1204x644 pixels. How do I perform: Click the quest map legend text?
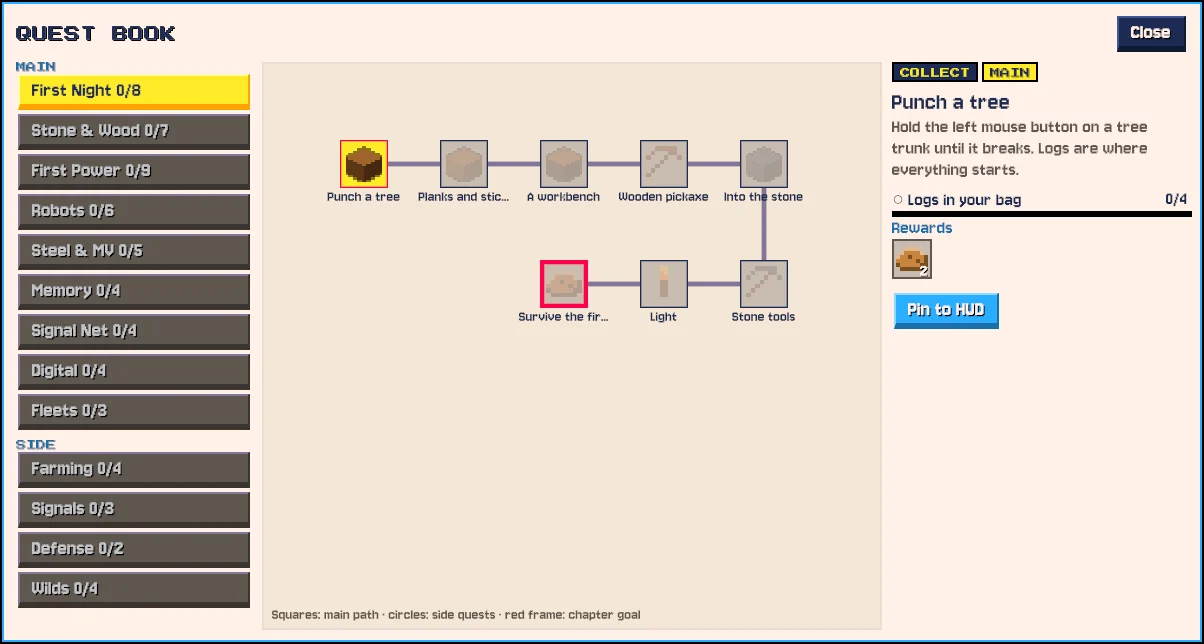456,615
